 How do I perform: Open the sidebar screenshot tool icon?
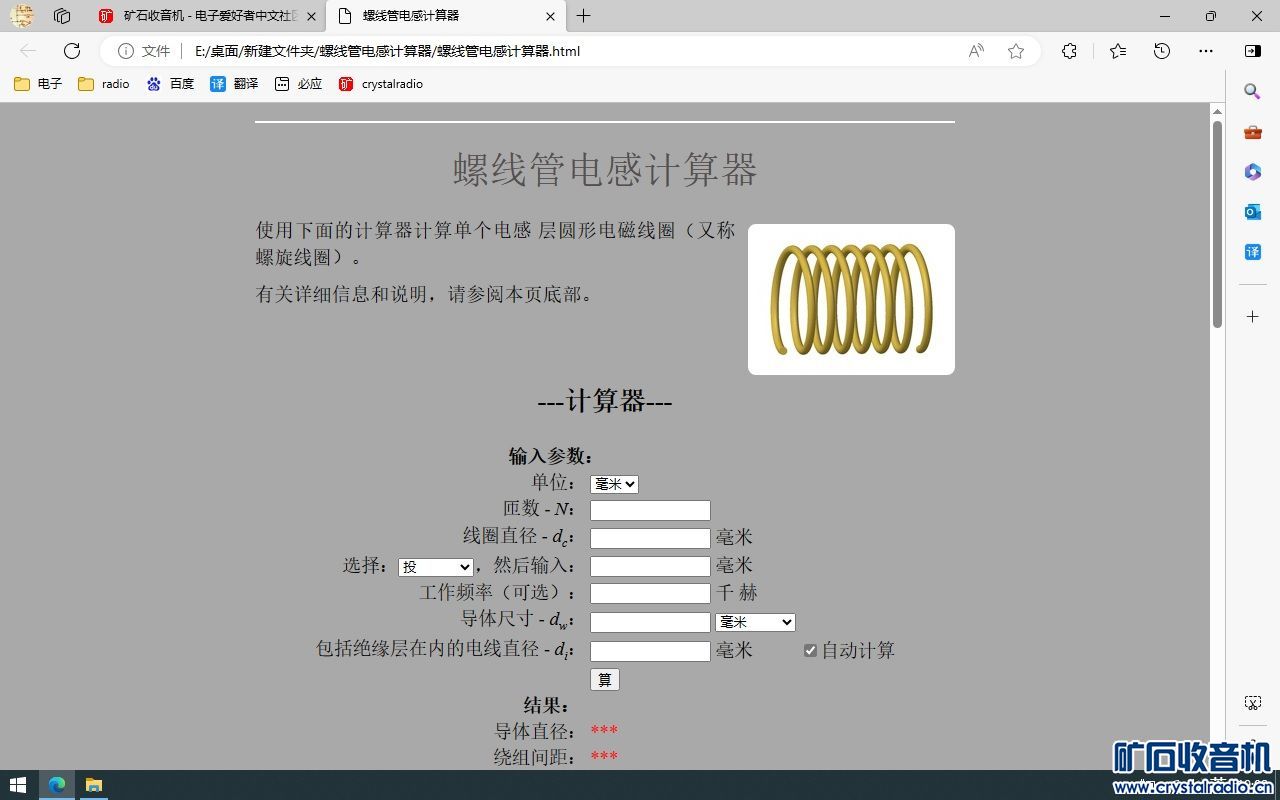(x=1252, y=703)
